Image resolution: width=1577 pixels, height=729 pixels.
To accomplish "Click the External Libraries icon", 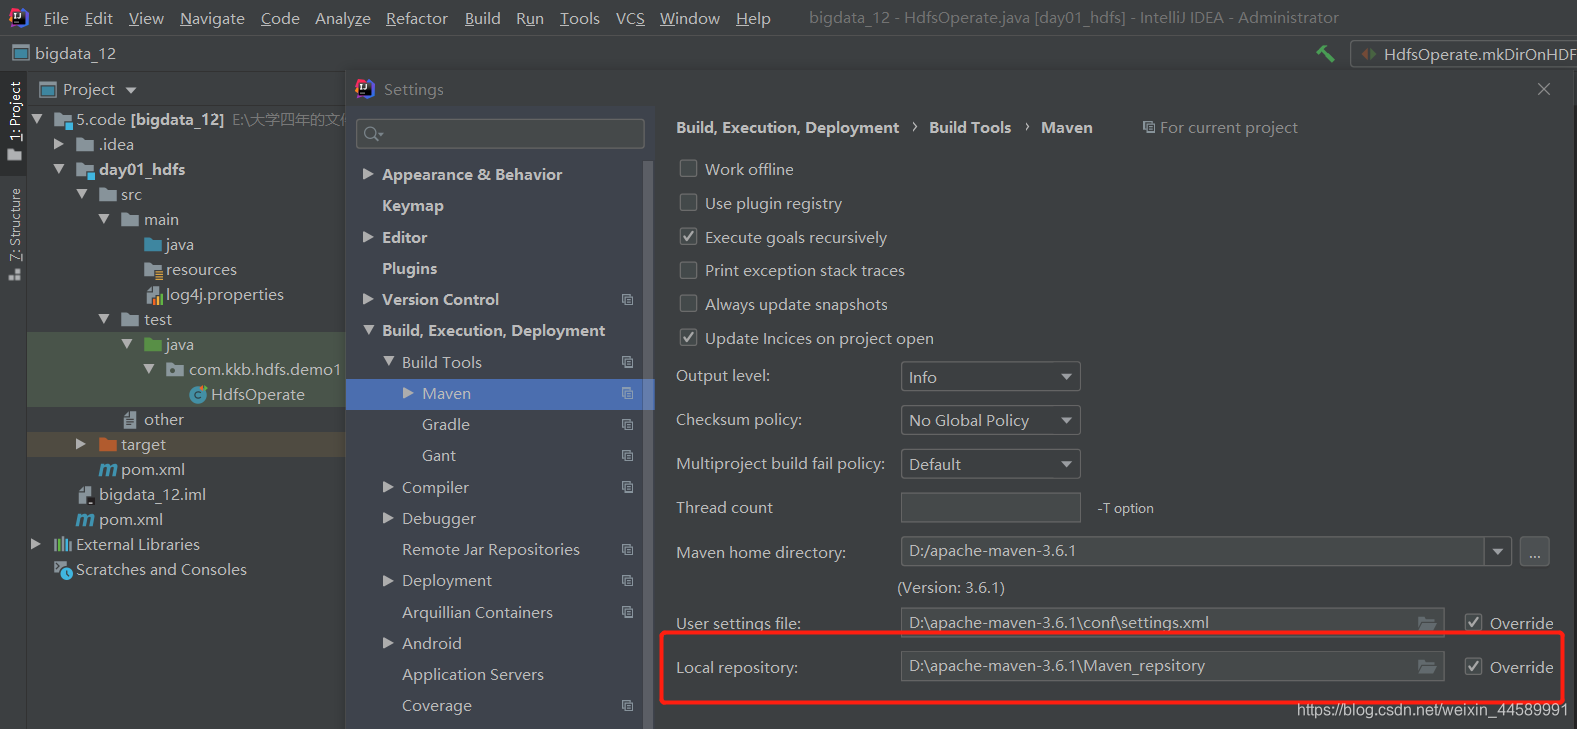I will point(63,545).
